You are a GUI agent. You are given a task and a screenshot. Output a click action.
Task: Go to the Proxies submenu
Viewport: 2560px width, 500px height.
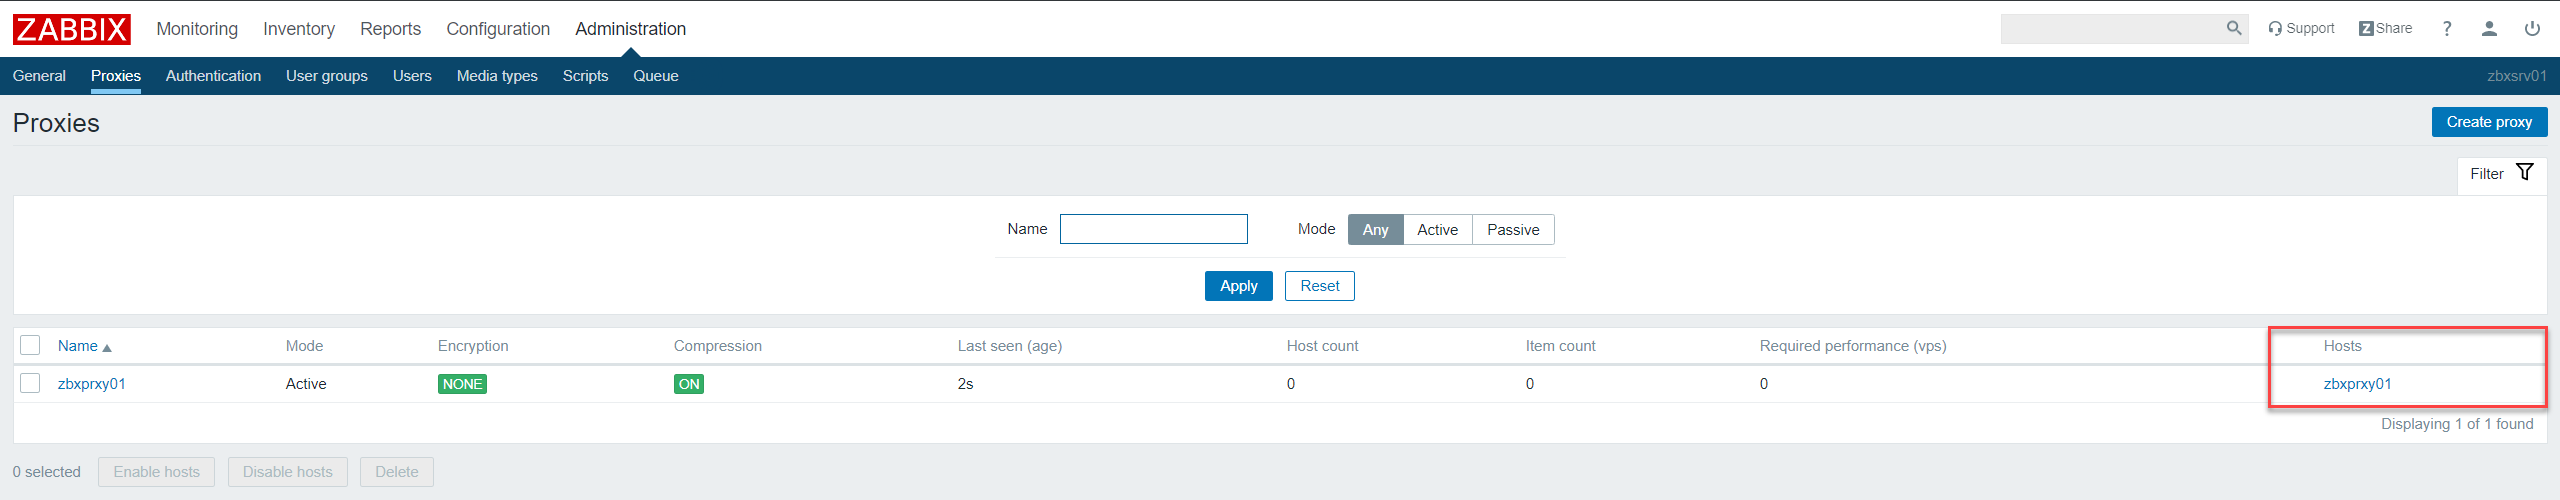116,76
